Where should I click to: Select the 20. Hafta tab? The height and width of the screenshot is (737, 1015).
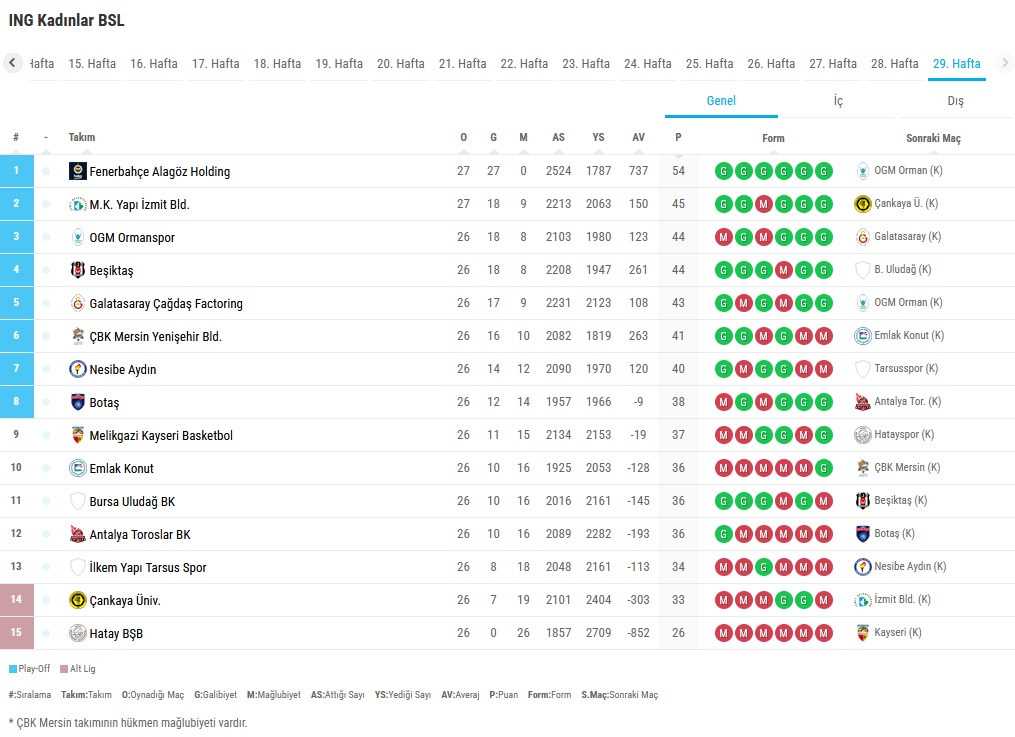point(401,64)
